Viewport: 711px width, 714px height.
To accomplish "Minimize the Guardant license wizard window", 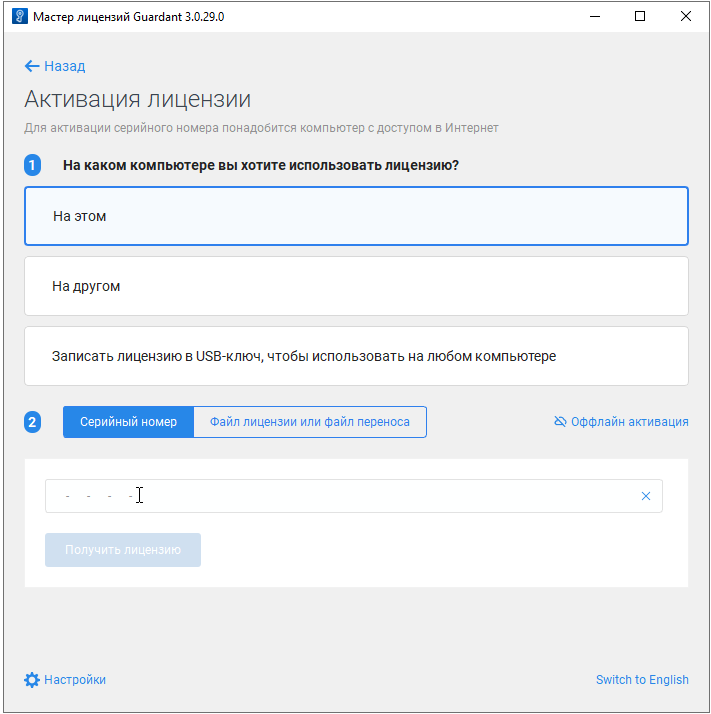I will point(594,17).
